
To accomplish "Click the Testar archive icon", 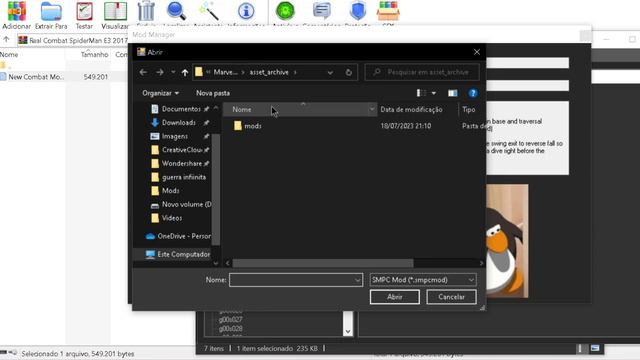I will [x=84, y=11].
